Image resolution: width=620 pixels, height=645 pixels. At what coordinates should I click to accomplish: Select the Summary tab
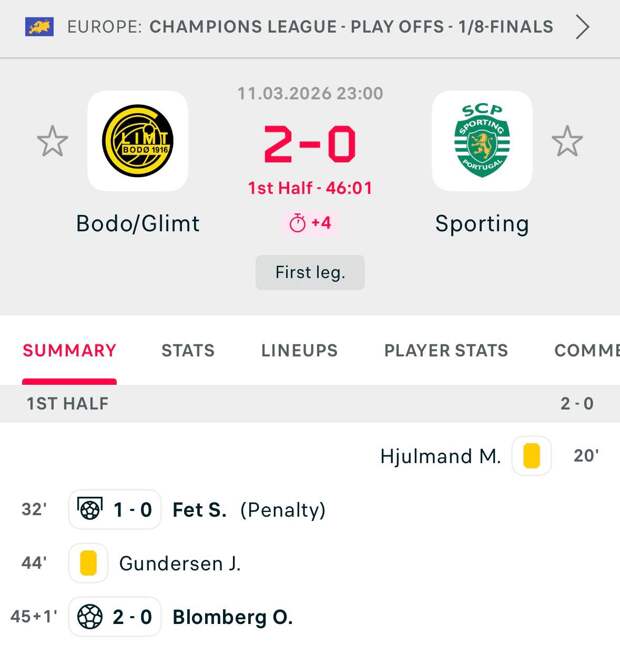click(70, 350)
